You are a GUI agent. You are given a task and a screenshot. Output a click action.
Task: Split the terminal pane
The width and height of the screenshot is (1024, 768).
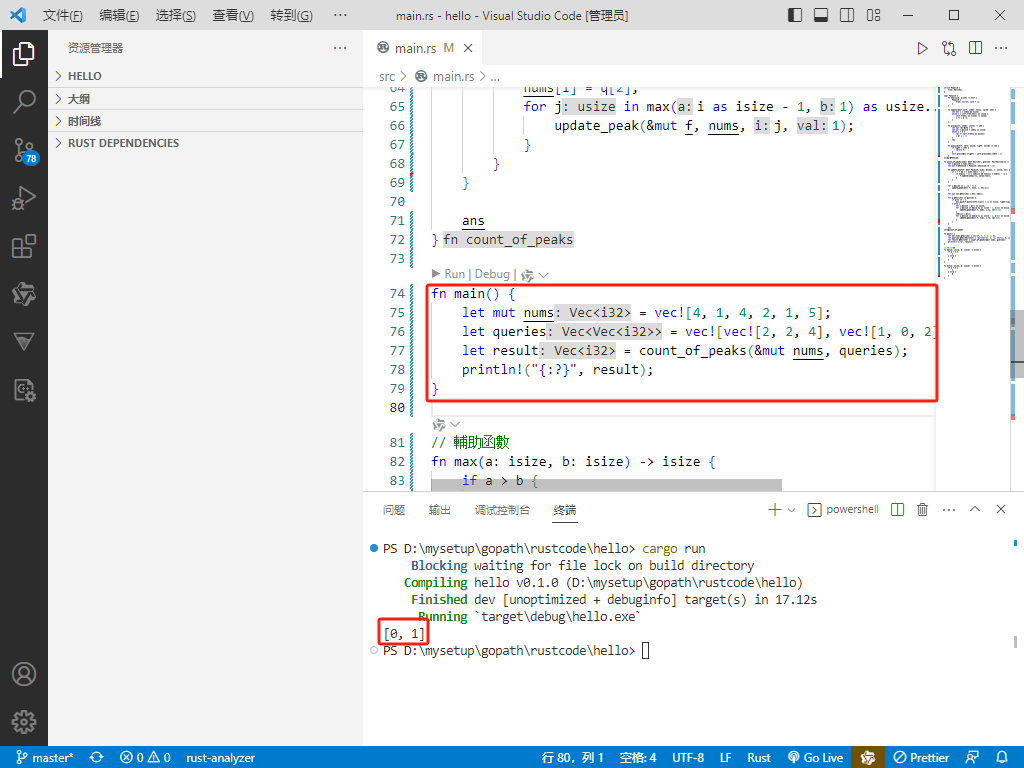[x=897, y=509]
